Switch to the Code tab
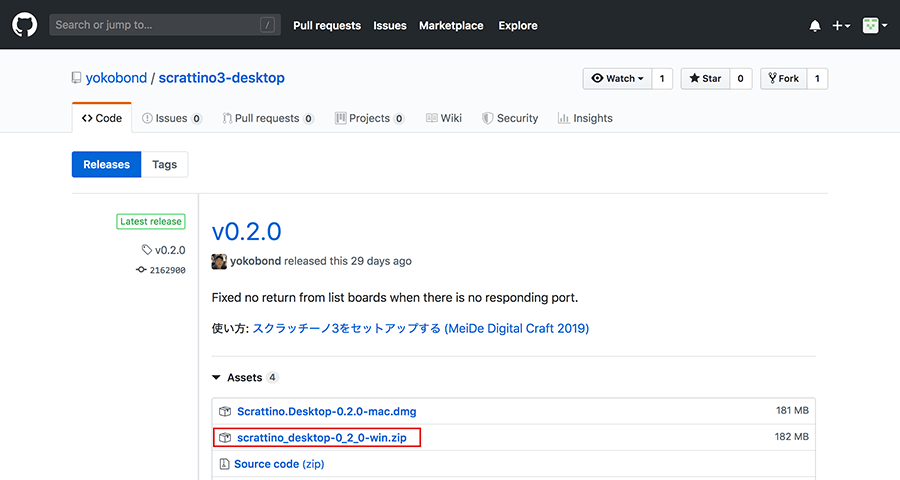 click(x=102, y=118)
